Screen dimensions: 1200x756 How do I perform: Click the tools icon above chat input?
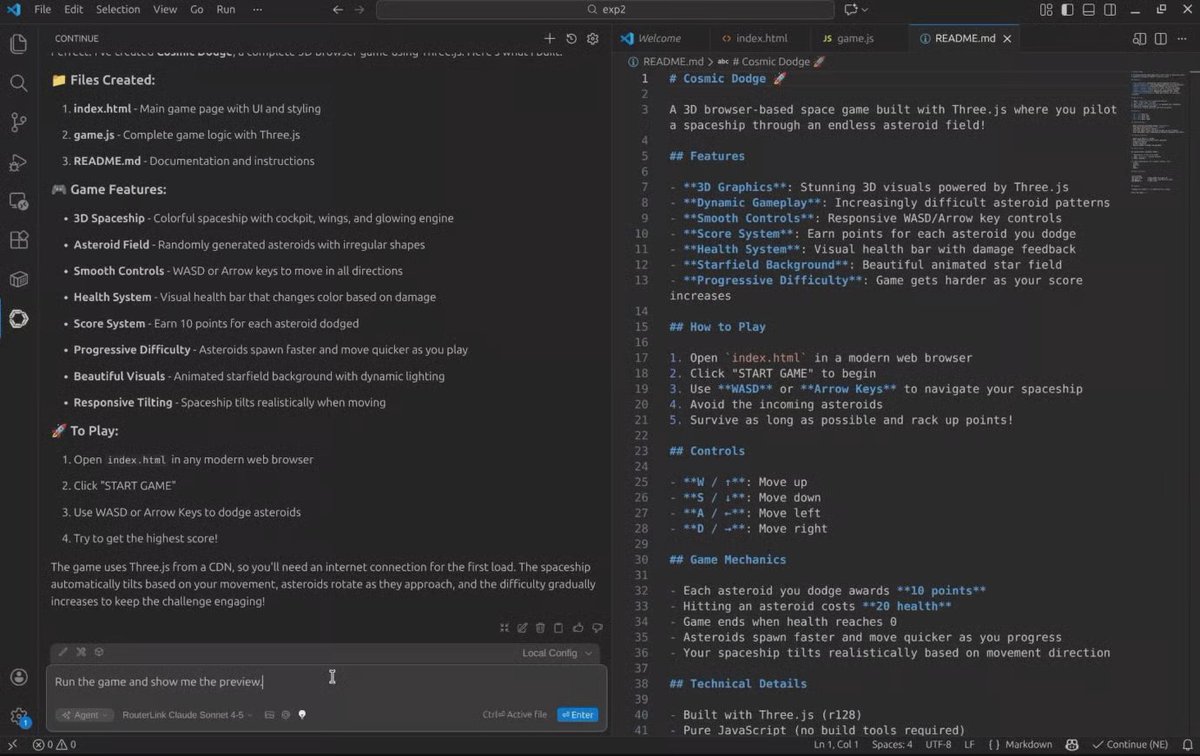tap(81, 652)
